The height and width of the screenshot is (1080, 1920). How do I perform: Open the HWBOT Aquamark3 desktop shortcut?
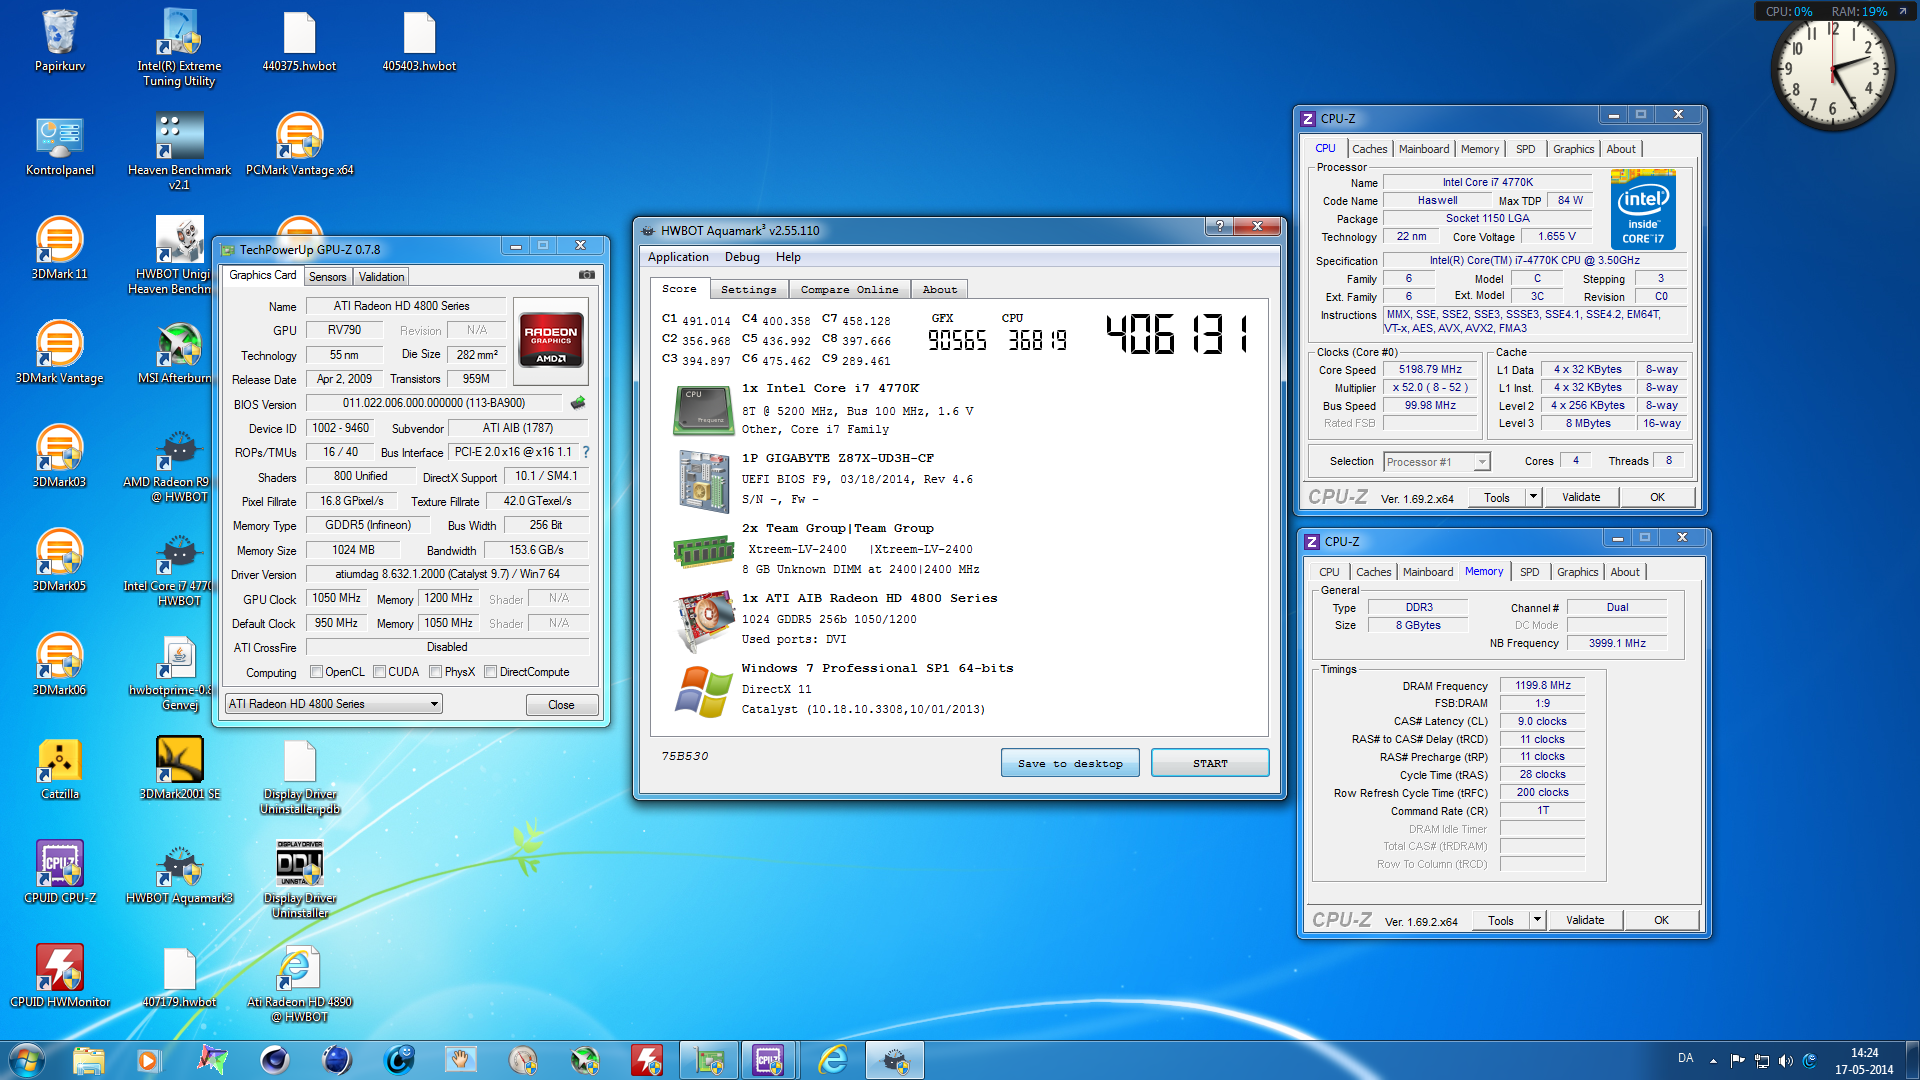pyautogui.click(x=179, y=873)
